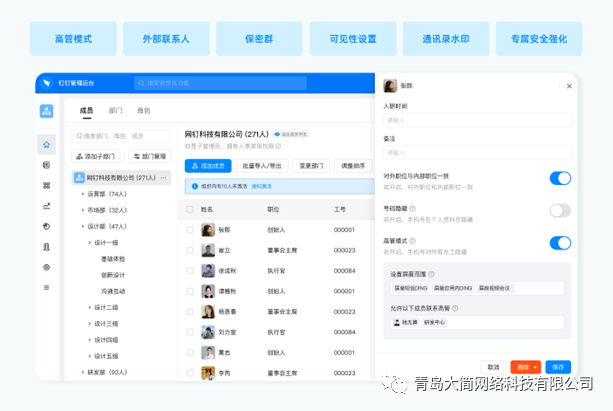Click the eye badge beside the company title
This screenshot has height=411, width=613.
(291, 134)
